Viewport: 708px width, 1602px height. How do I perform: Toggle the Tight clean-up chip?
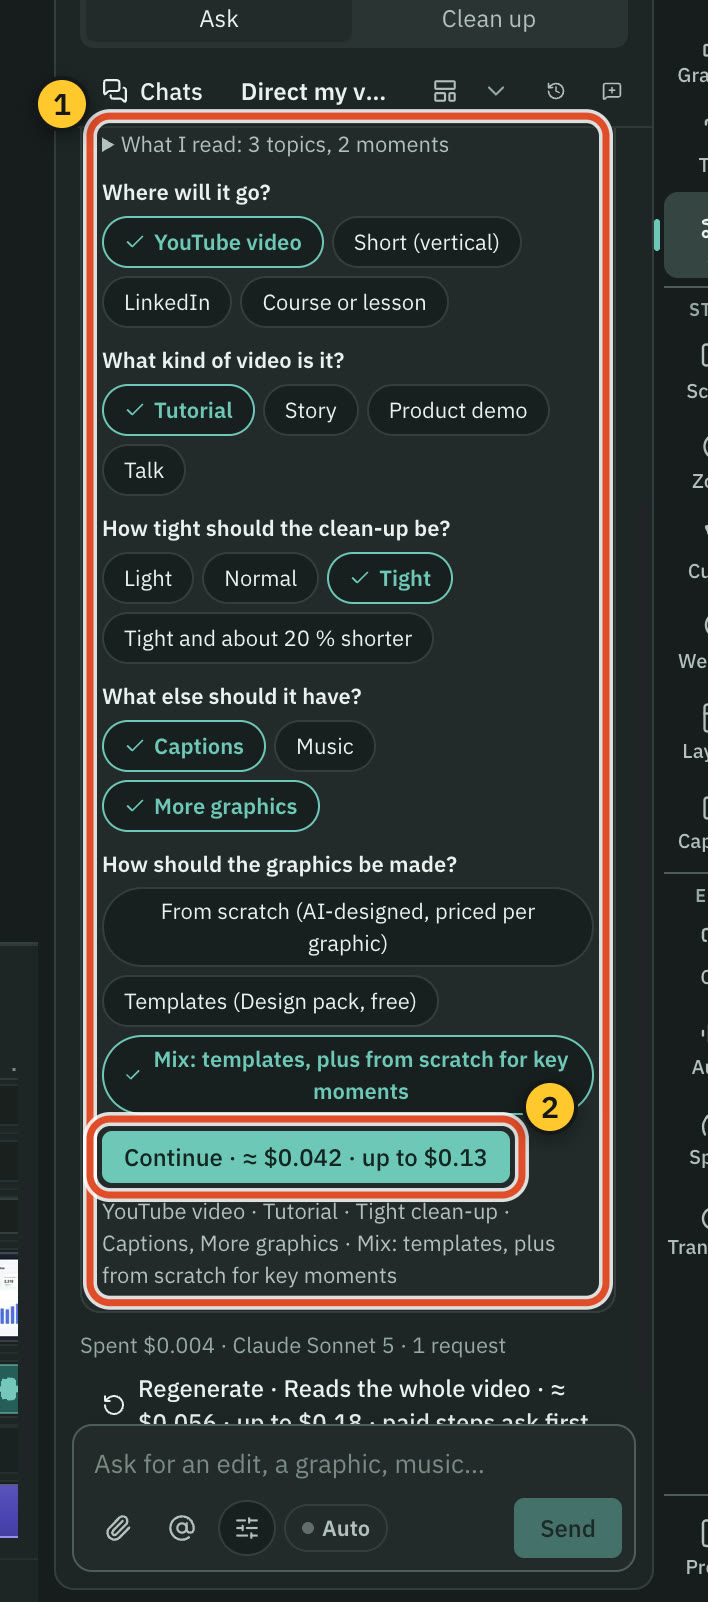point(390,579)
